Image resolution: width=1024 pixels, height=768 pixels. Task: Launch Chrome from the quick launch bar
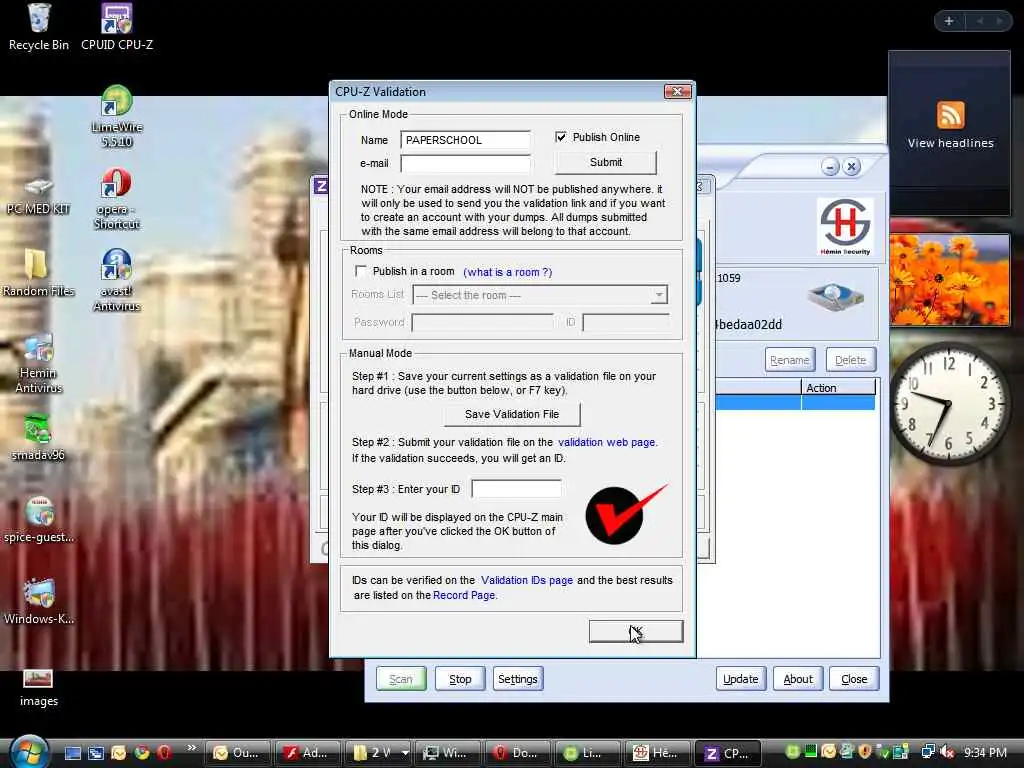pyautogui.click(x=141, y=752)
